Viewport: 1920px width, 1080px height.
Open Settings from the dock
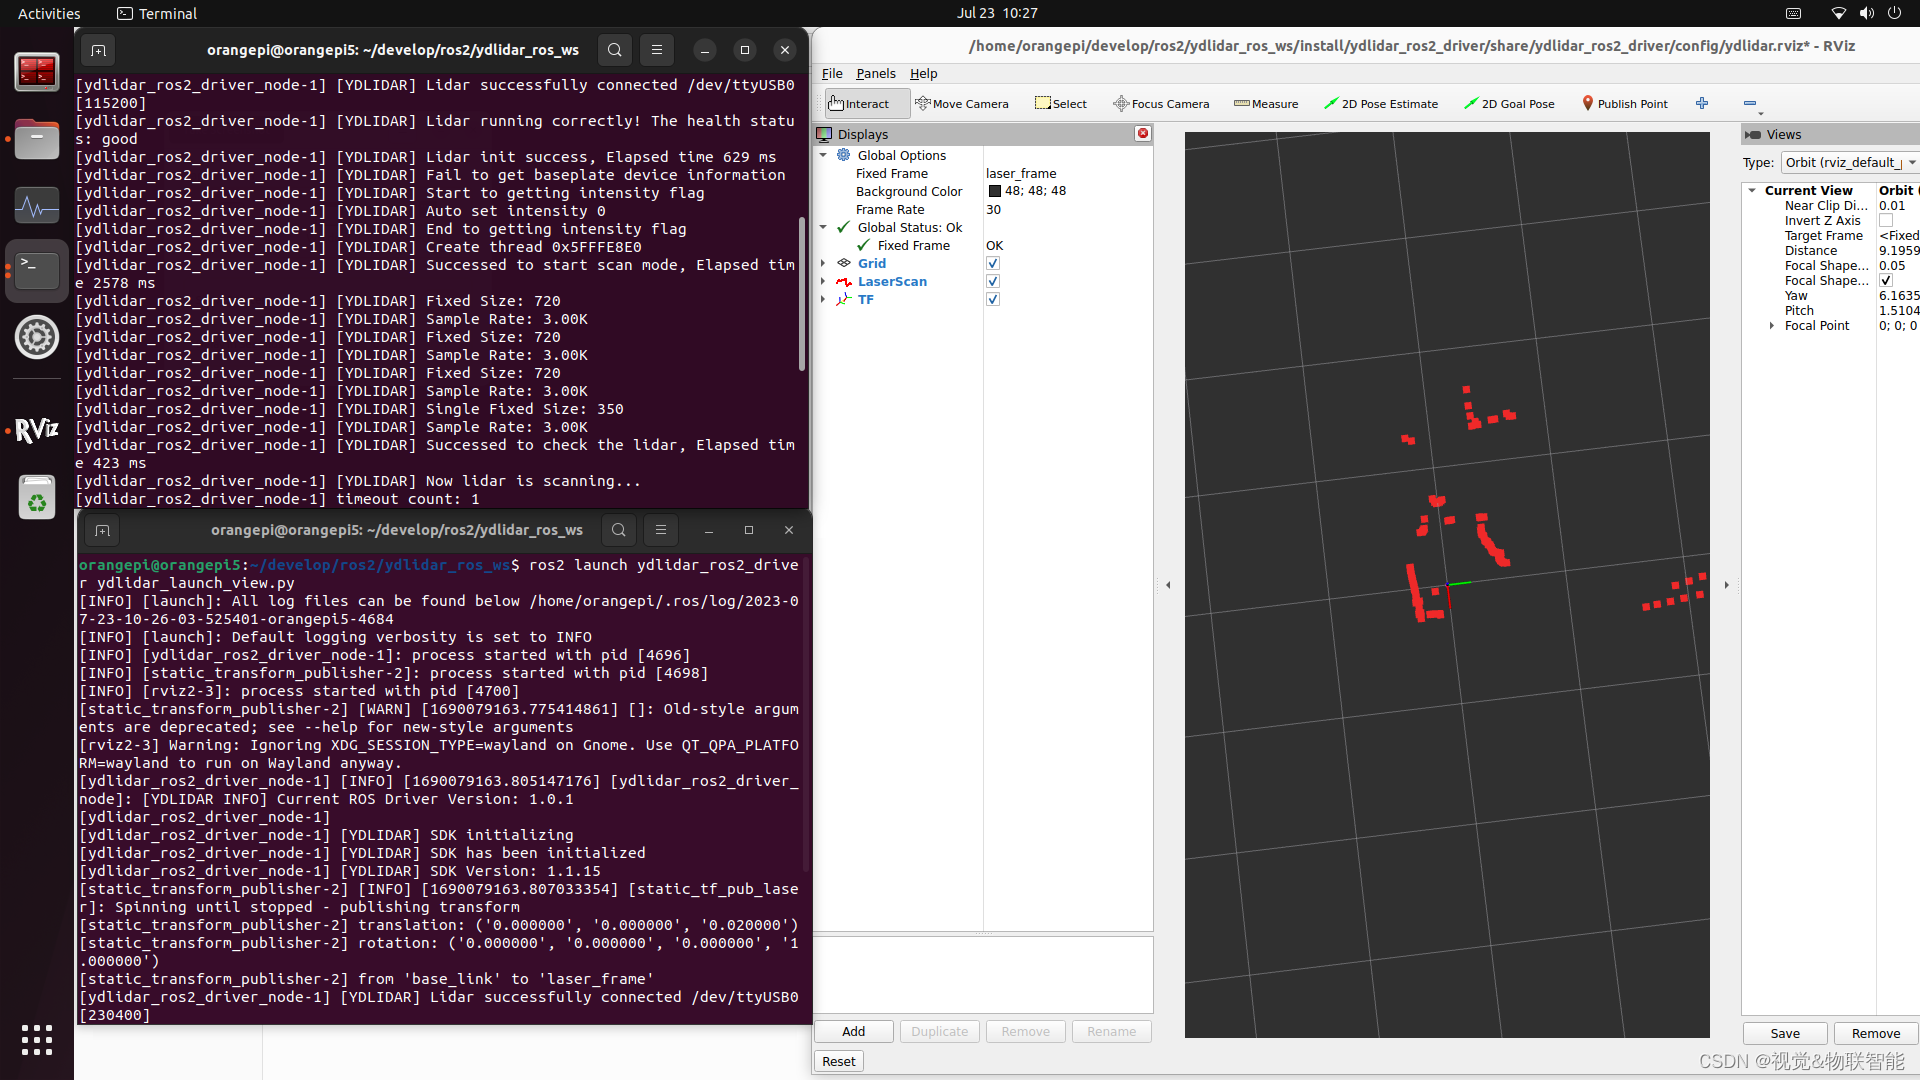coord(37,337)
